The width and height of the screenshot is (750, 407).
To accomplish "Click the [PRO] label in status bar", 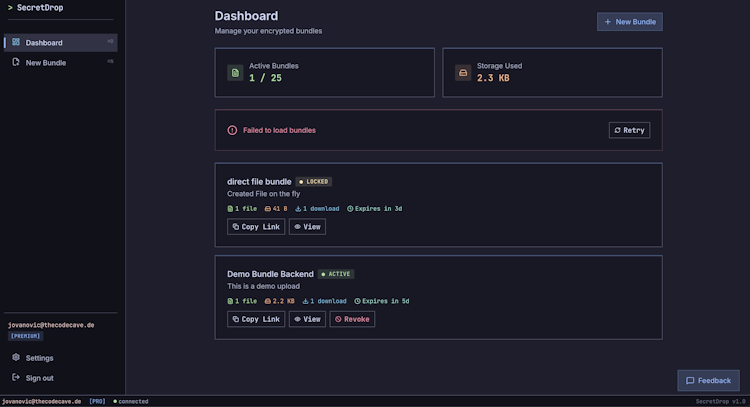I will 97,402.
